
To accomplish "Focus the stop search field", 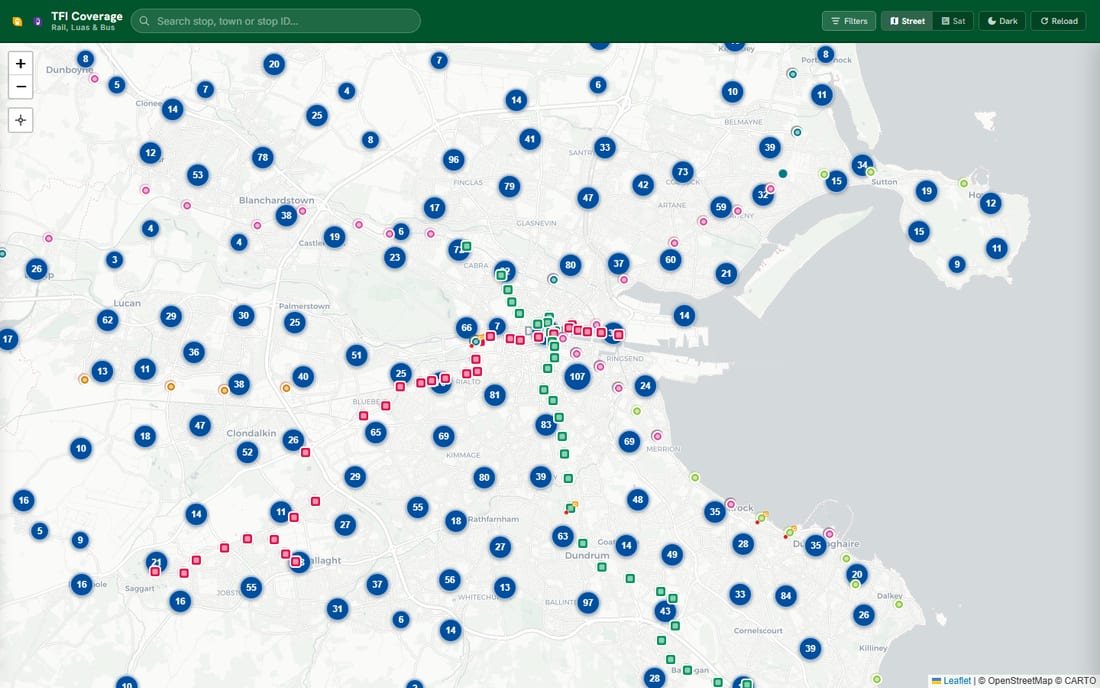I will pos(276,21).
